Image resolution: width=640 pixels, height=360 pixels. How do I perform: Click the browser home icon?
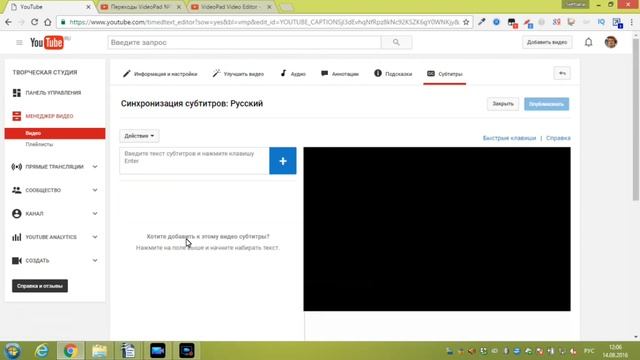47,22
